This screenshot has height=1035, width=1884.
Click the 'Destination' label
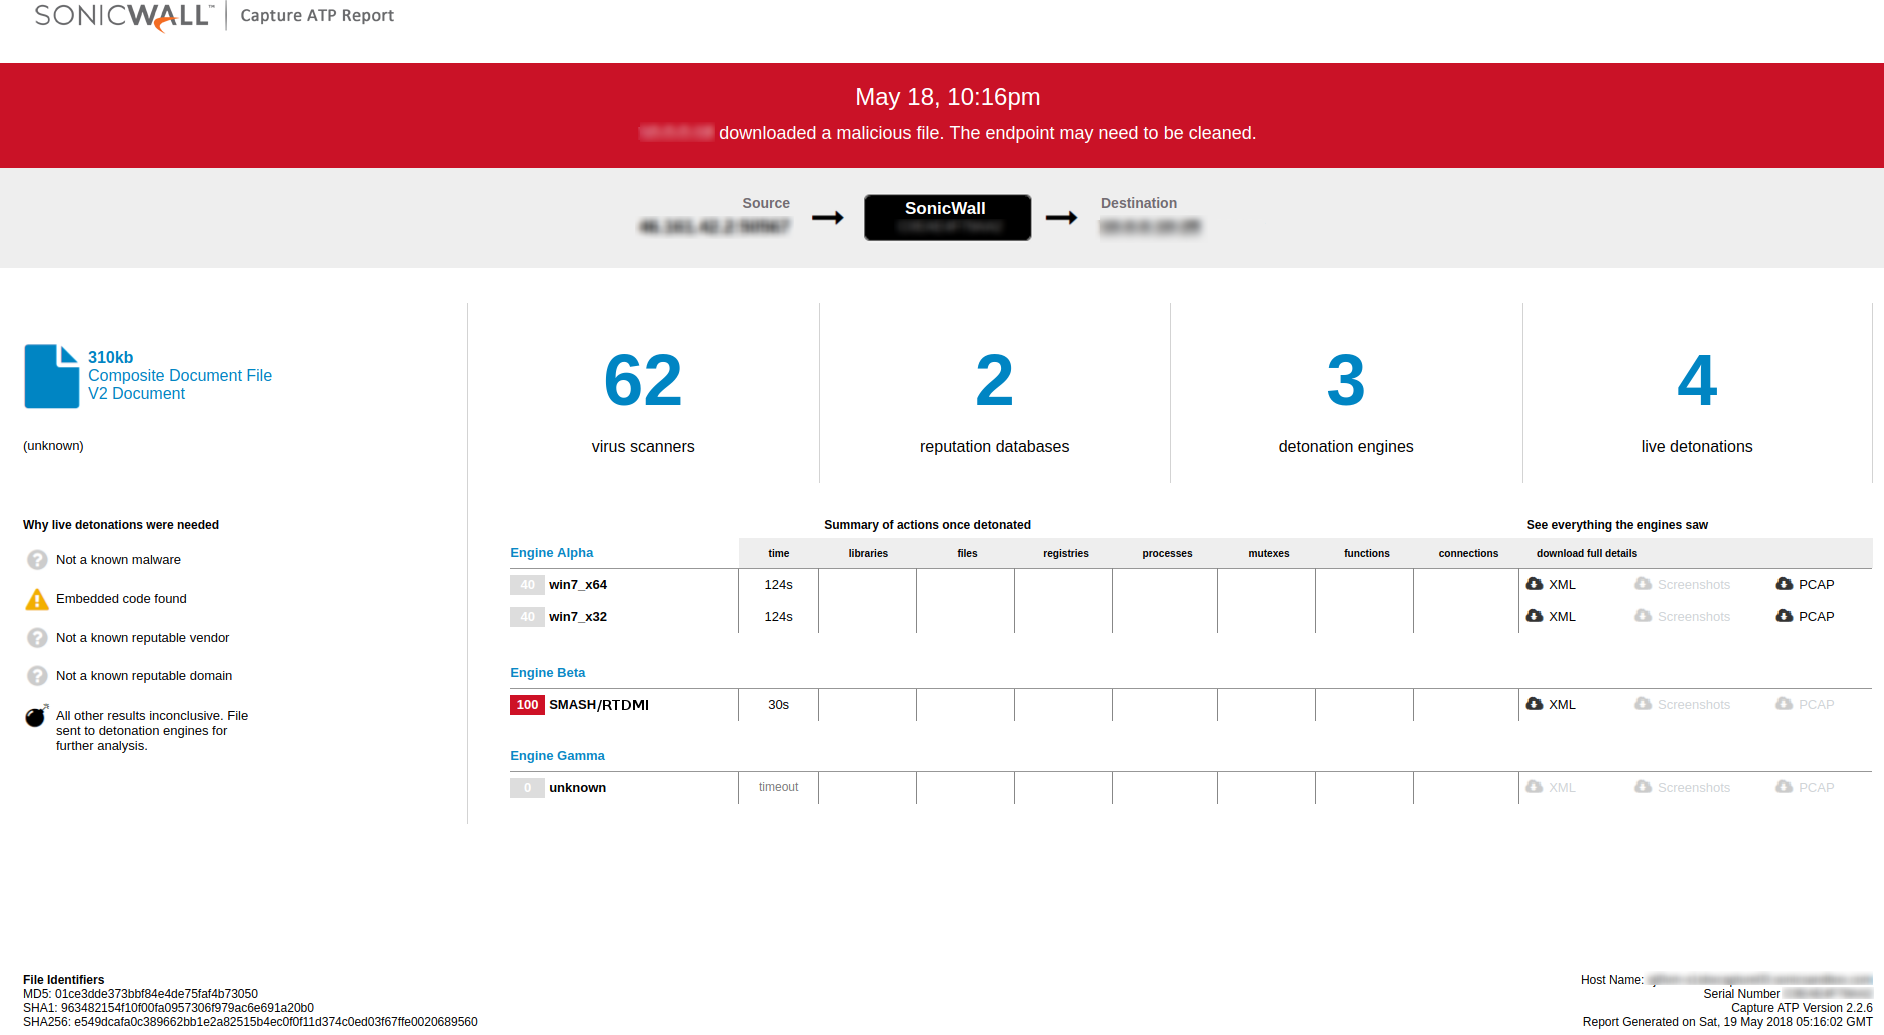click(x=1139, y=203)
